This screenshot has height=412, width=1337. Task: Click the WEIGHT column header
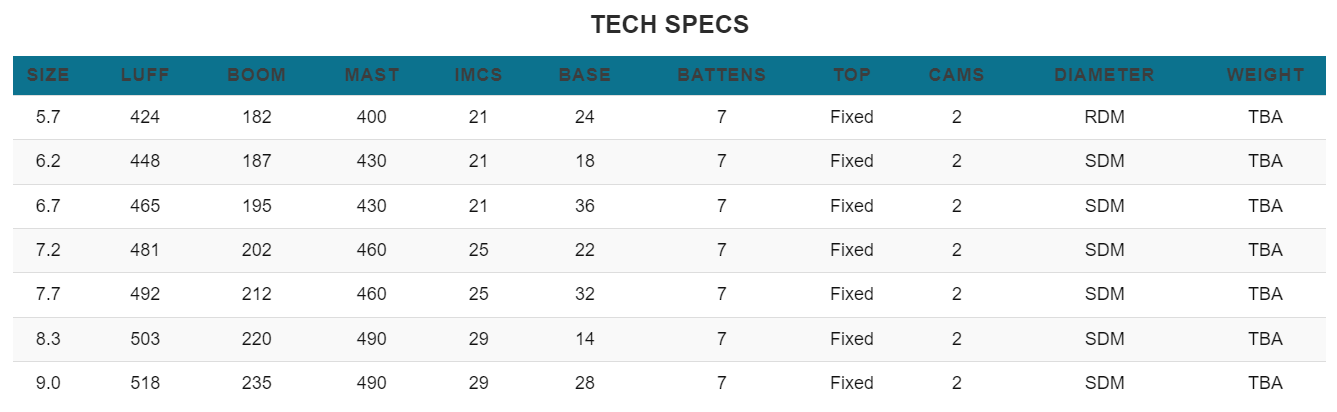click(x=1265, y=75)
